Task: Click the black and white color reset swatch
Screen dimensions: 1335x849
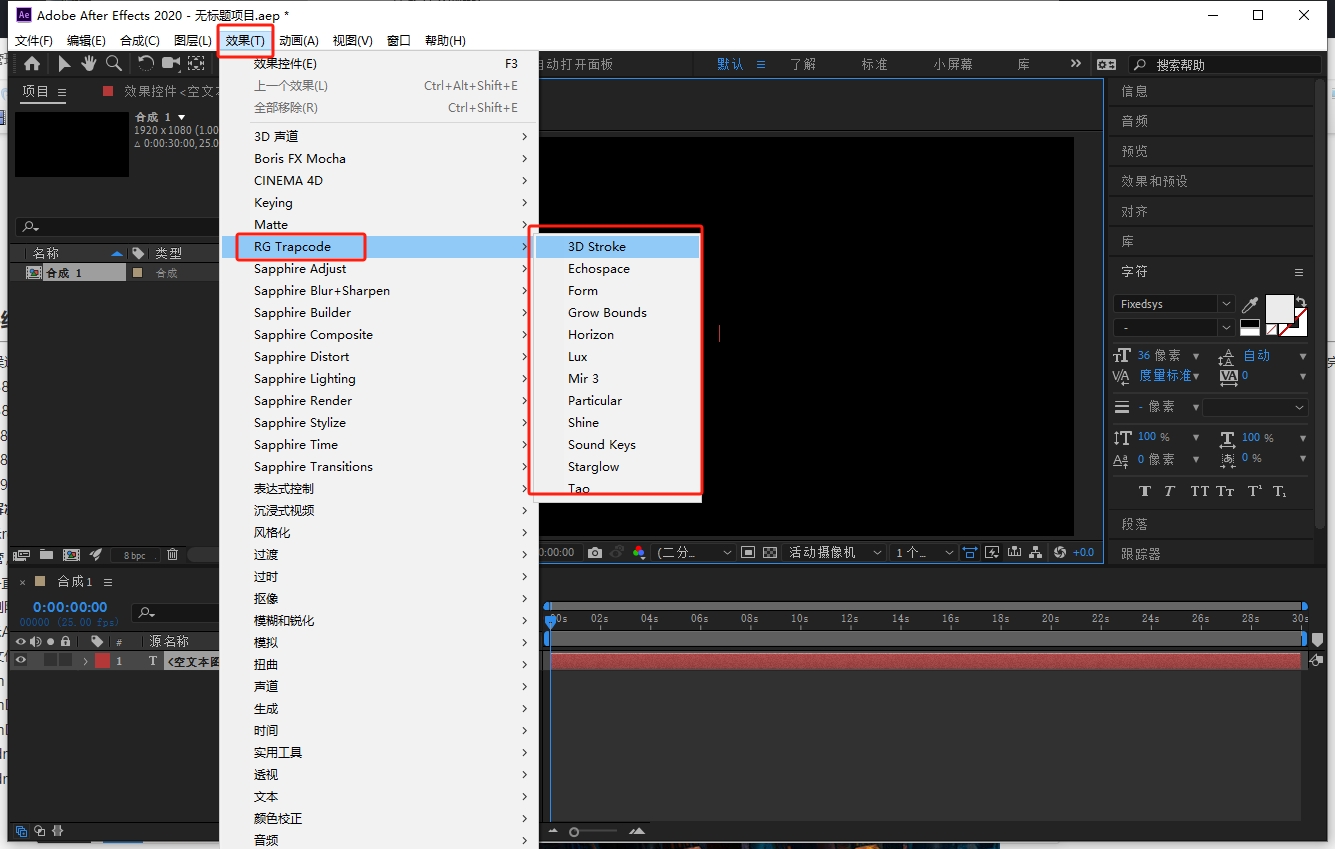Action: 1249,327
